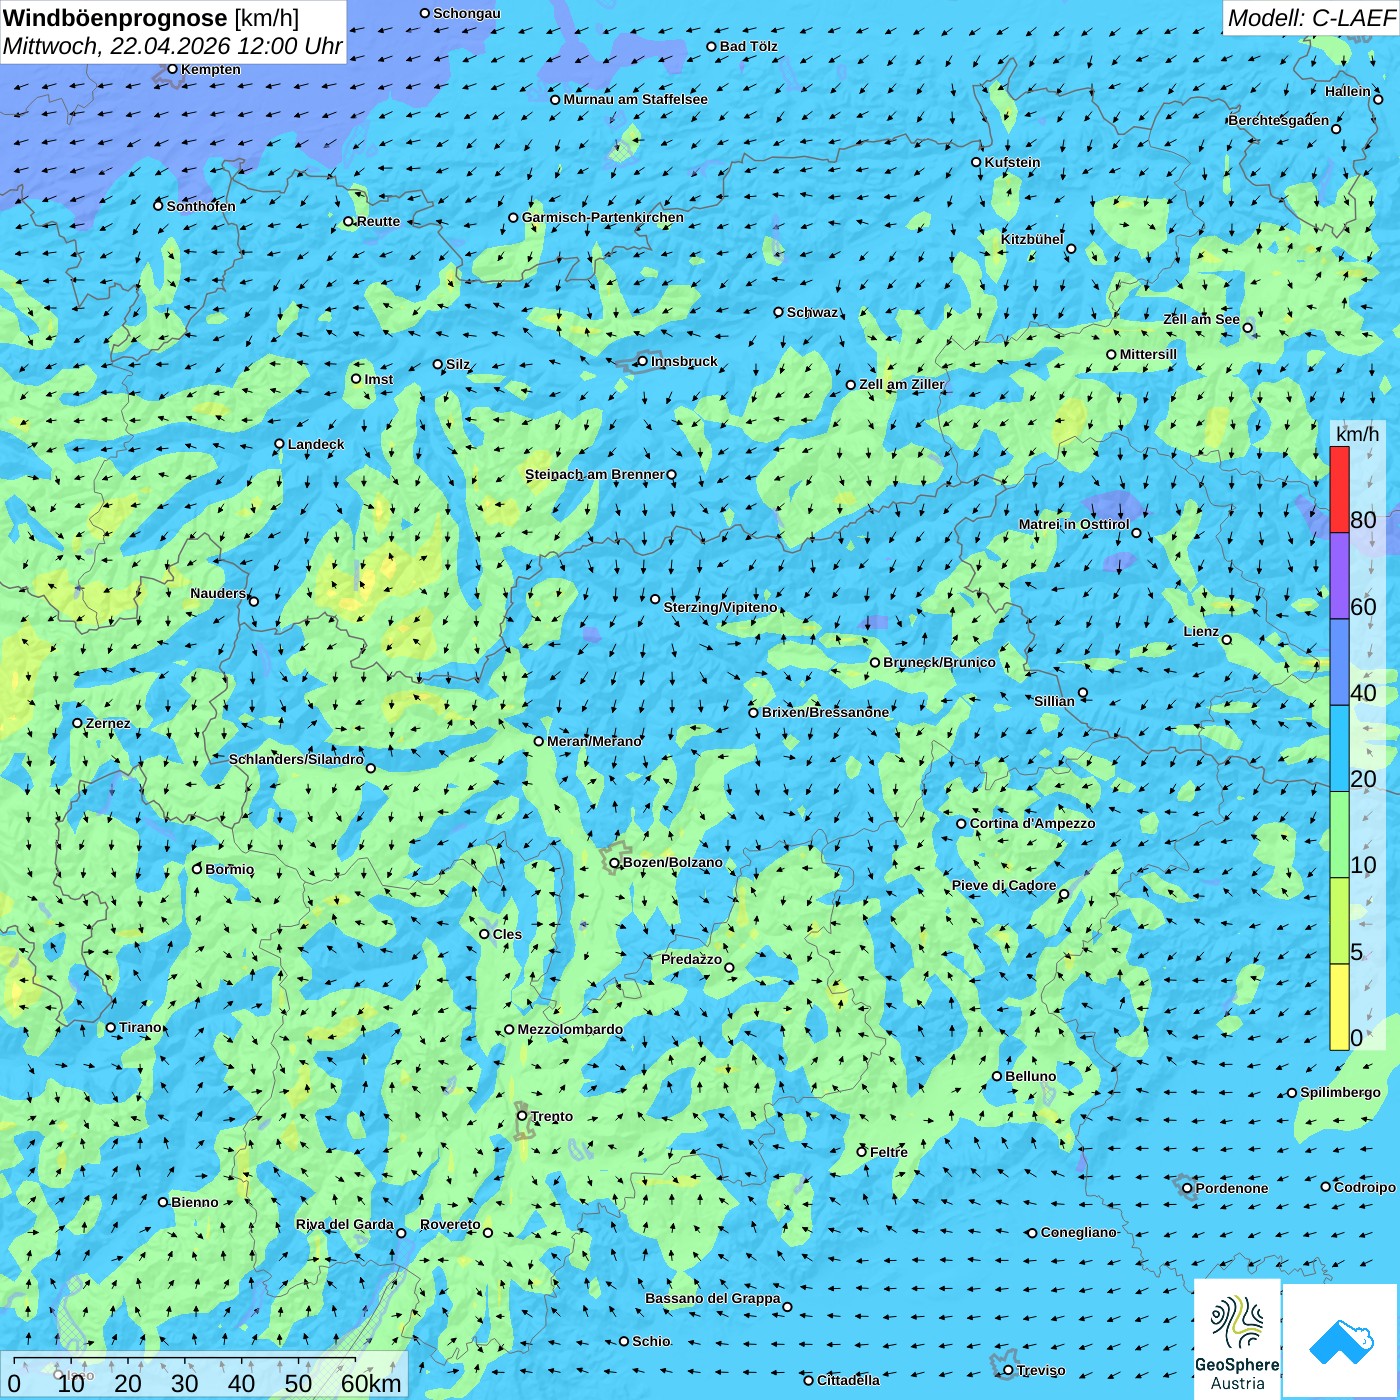Click the 'Cittadella' label
Image resolution: width=1400 pixels, height=1400 pixels.
(x=848, y=1380)
